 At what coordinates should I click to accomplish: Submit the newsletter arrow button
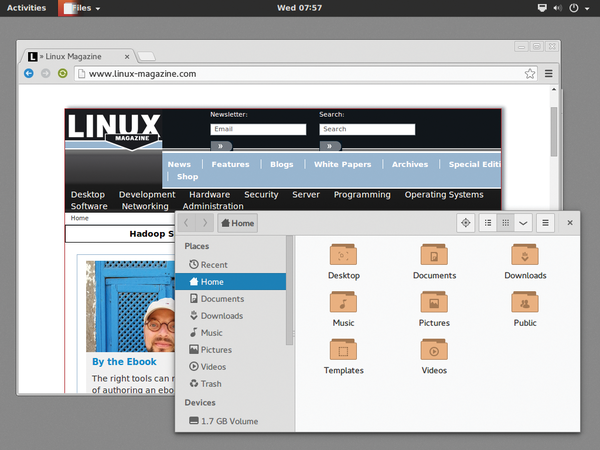(221, 146)
